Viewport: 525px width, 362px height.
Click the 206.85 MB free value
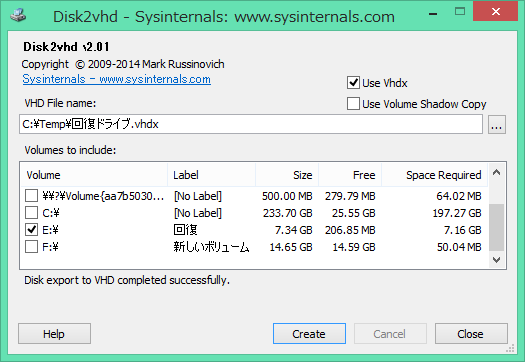tap(350, 230)
